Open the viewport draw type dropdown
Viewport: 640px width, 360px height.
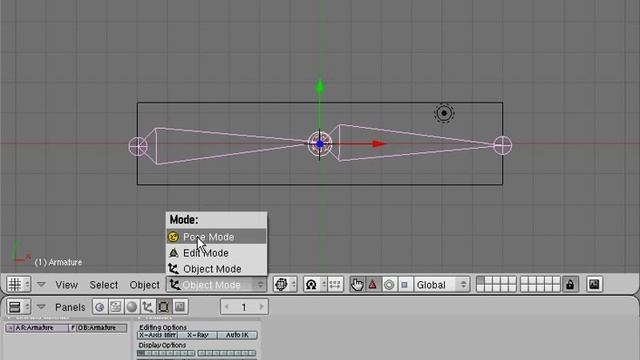point(285,284)
